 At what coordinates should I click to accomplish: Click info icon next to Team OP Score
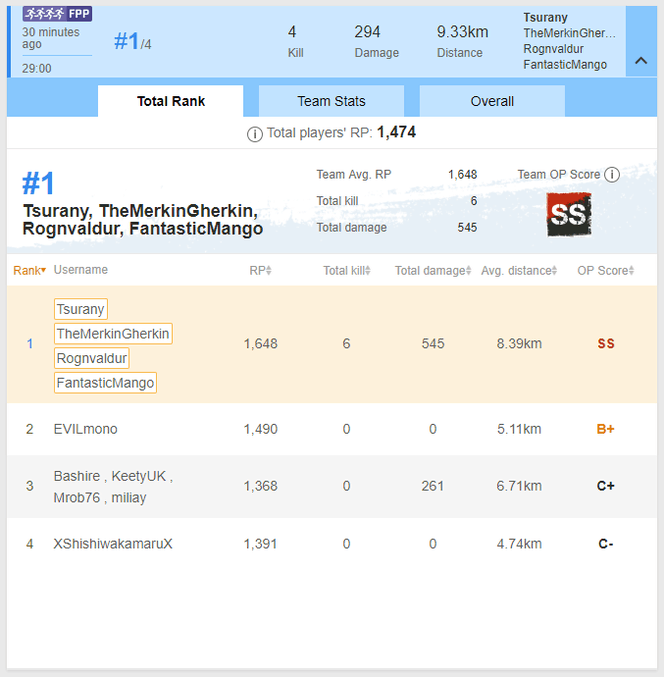[612, 175]
